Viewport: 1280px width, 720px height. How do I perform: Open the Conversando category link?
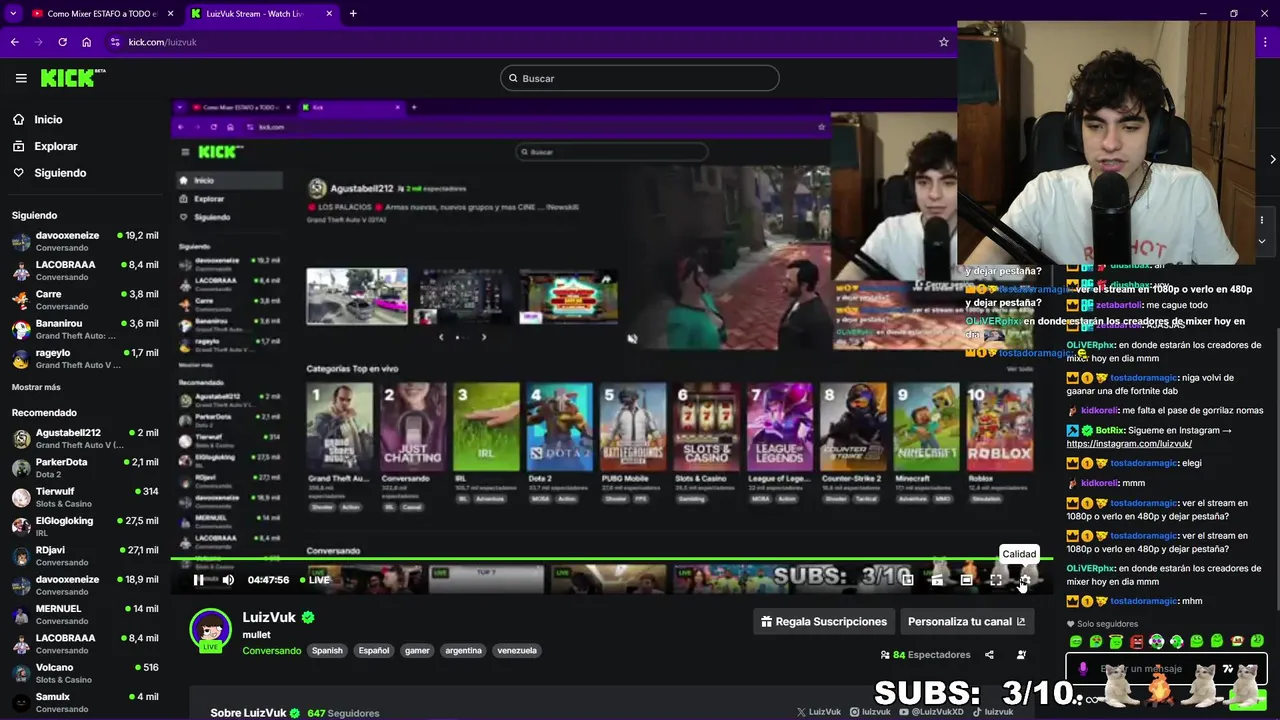[271, 650]
